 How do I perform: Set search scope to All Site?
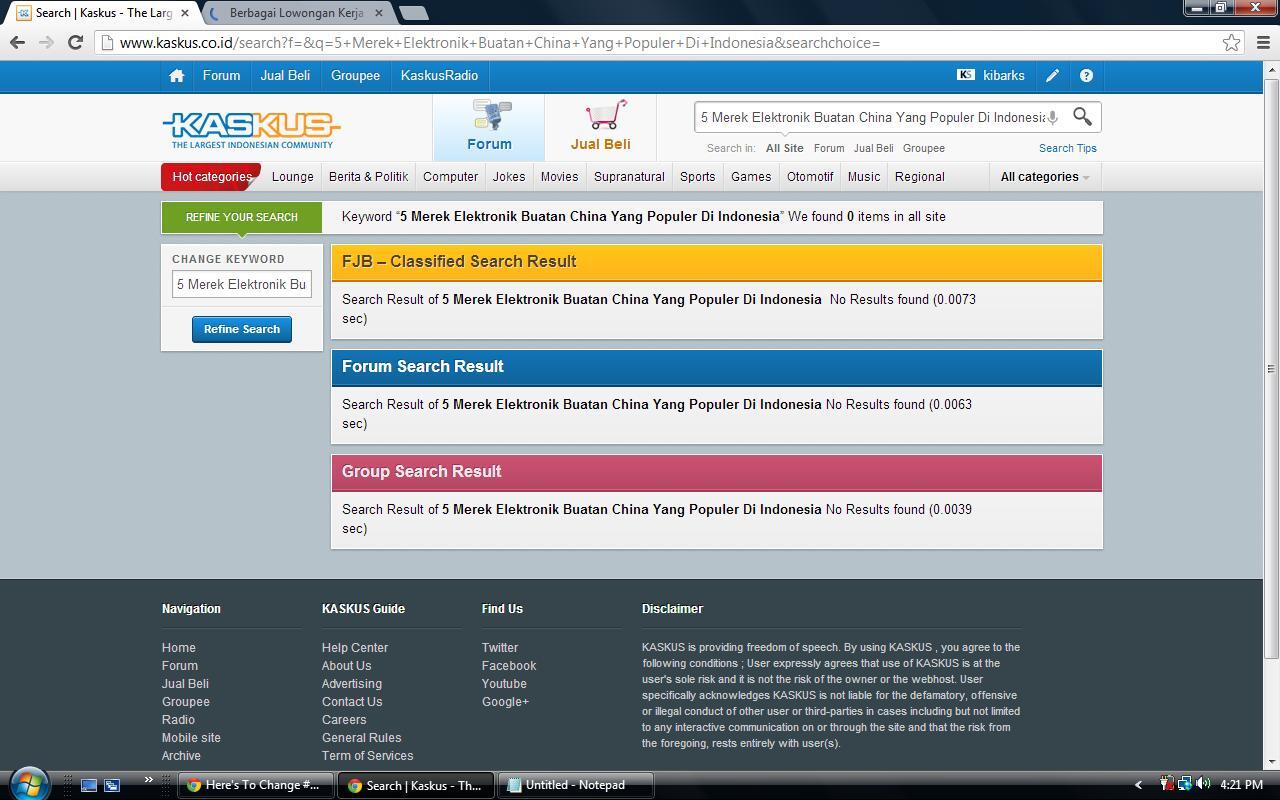[x=784, y=148]
